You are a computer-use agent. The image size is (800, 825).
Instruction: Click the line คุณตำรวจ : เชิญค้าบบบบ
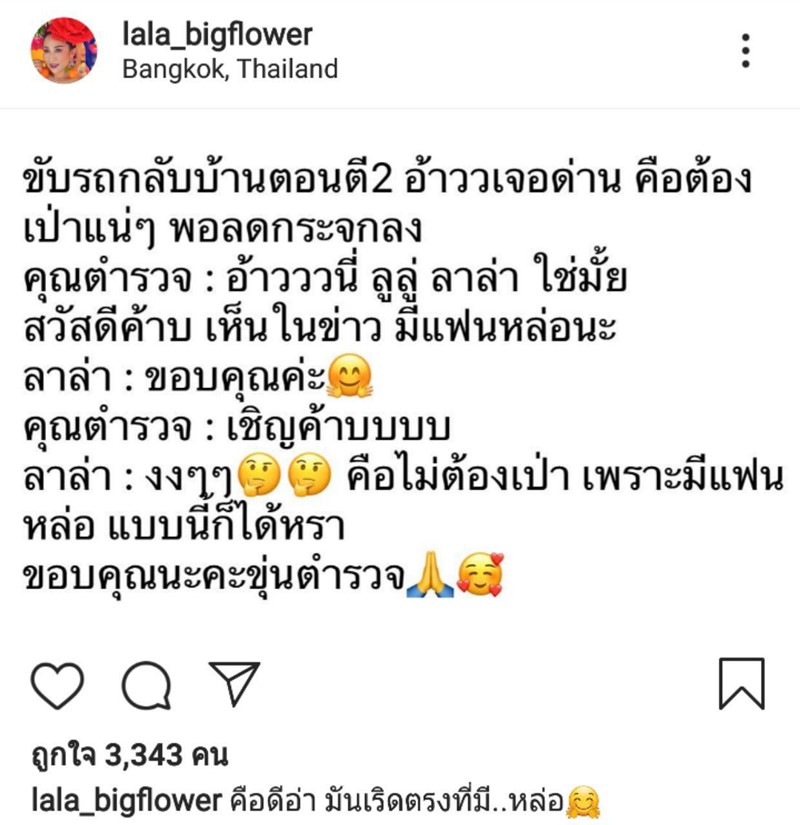click(237, 426)
